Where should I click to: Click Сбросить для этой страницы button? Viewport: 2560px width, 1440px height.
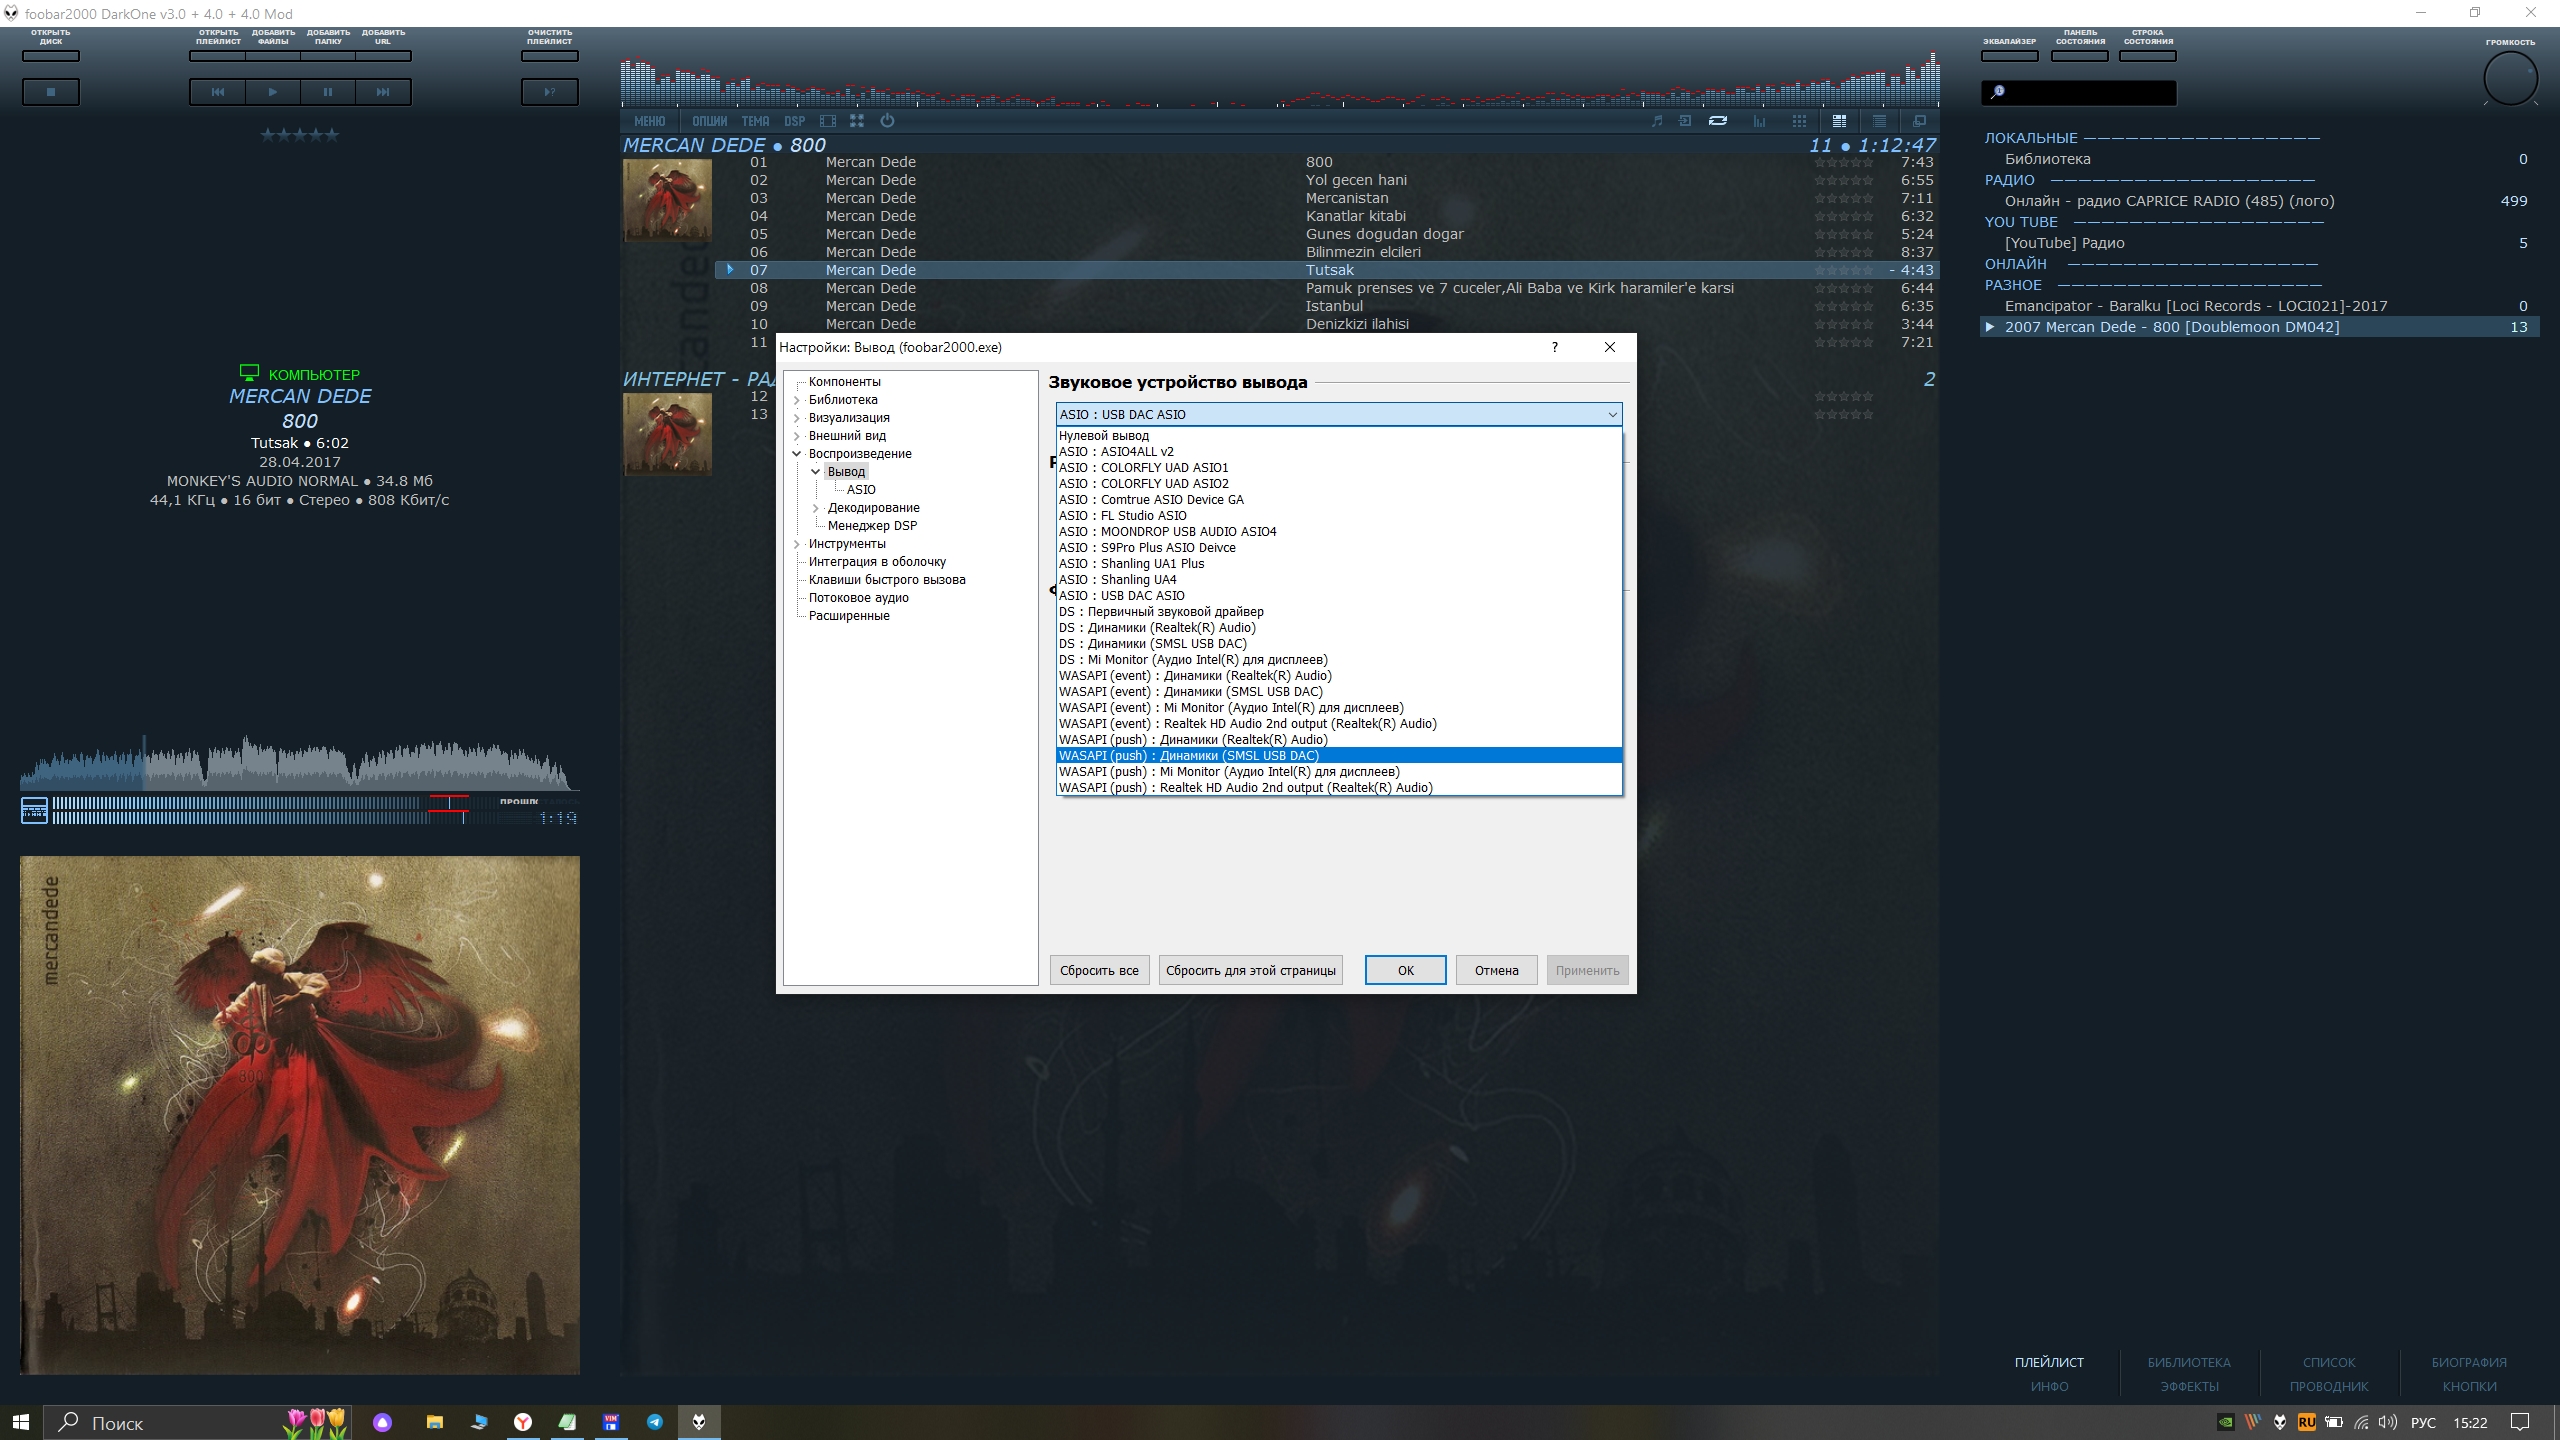[1250, 970]
